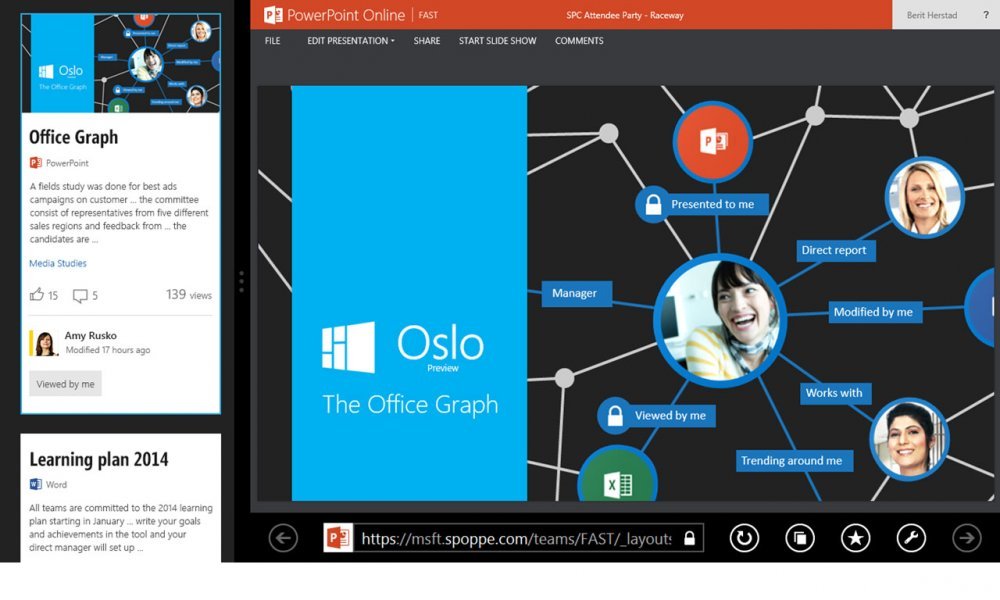
Task: Click the central laughing woman photo in slide
Action: pyautogui.click(x=720, y=321)
